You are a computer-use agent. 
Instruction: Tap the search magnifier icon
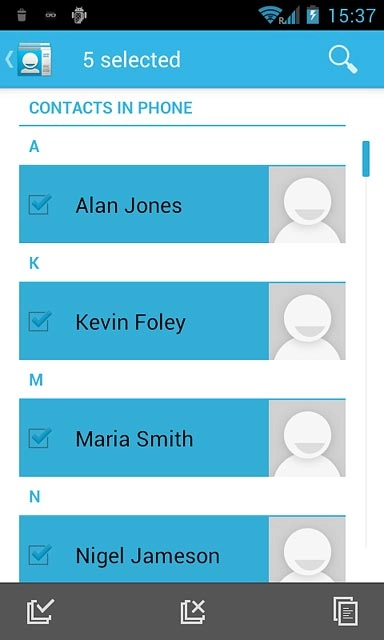click(343, 60)
